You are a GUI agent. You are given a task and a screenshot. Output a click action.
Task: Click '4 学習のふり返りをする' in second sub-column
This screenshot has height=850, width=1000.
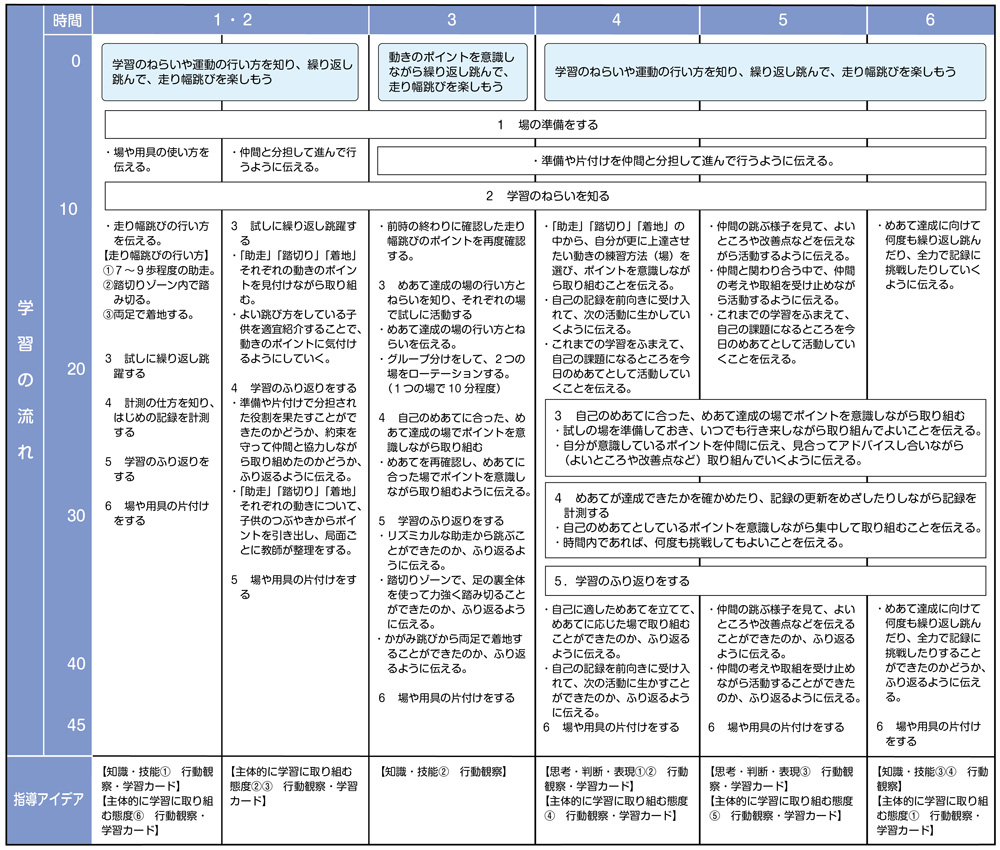click(294, 388)
